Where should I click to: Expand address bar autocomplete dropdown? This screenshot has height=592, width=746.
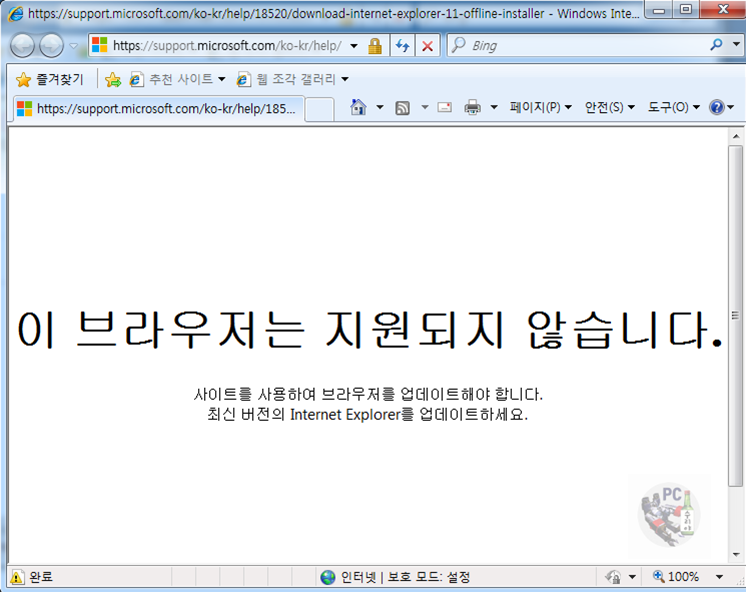354,46
